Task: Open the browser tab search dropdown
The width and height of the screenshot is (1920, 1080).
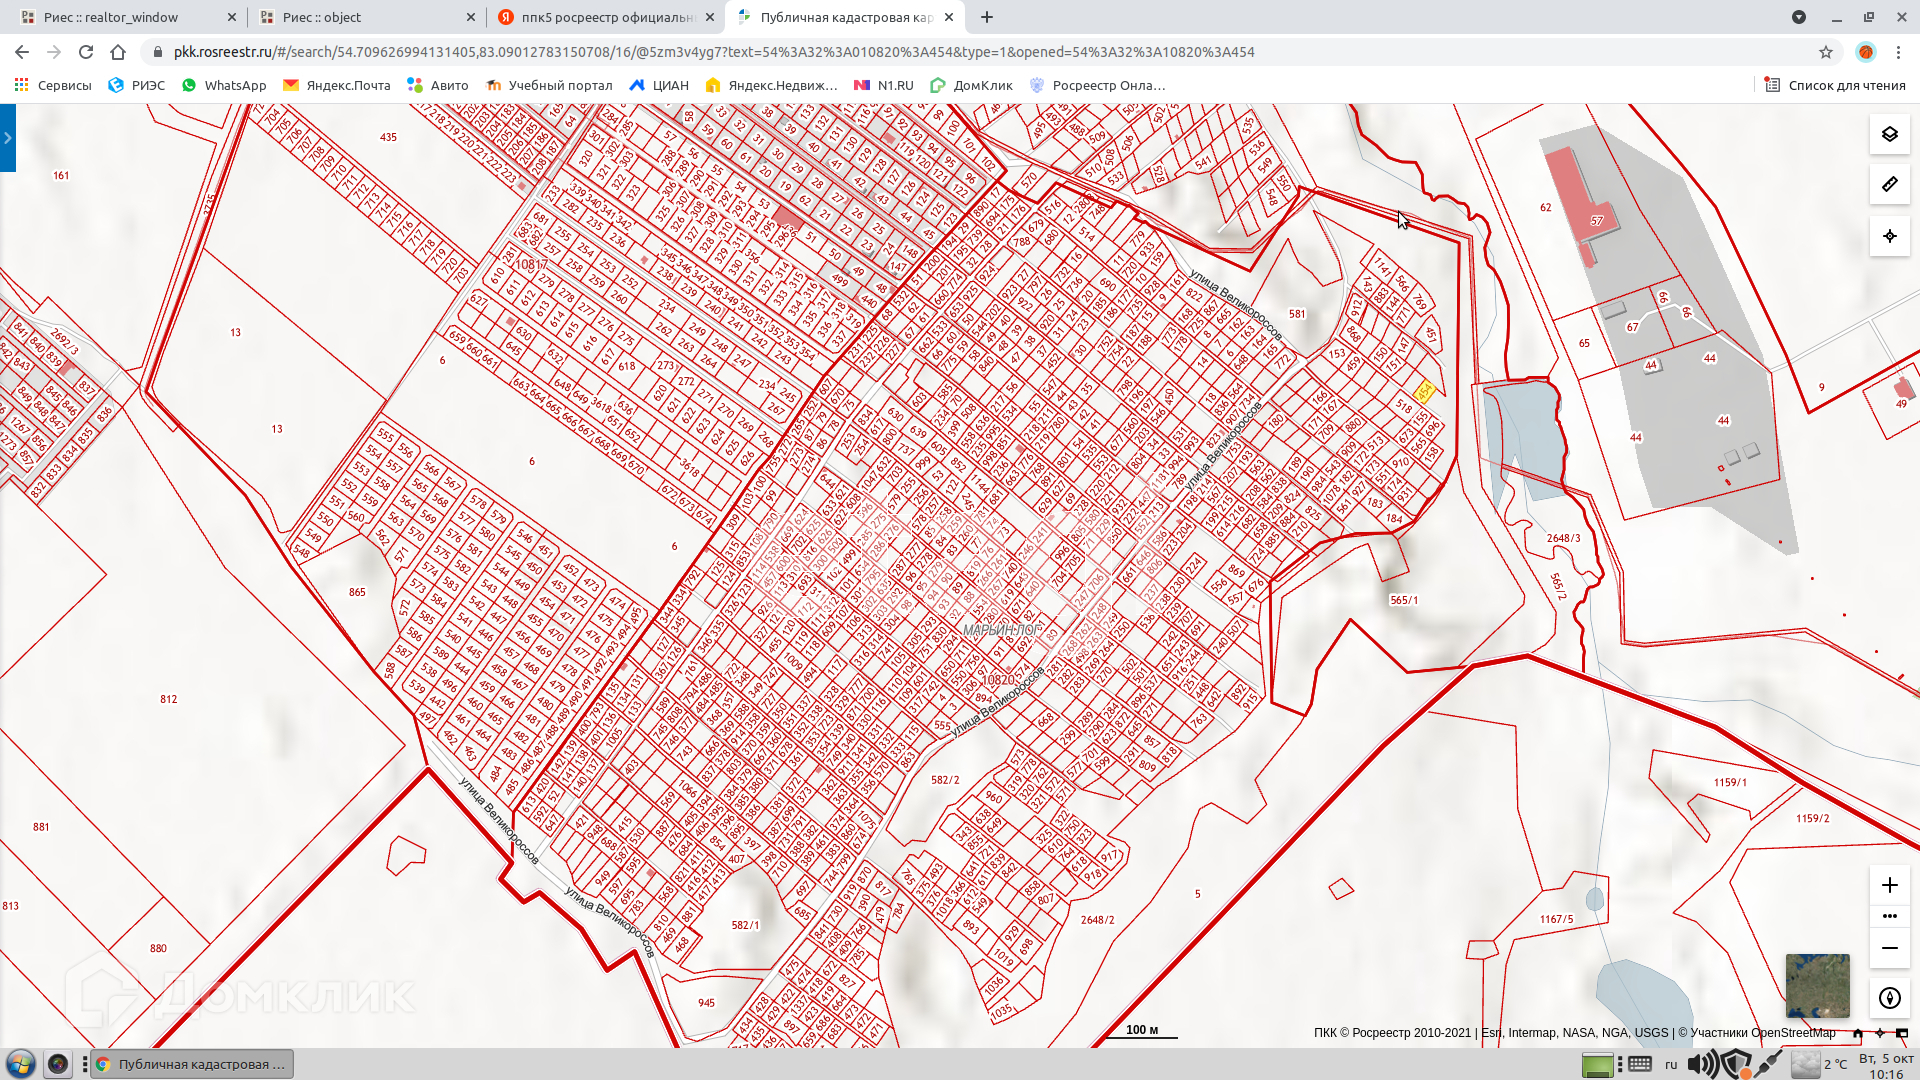Action: point(1799,17)
